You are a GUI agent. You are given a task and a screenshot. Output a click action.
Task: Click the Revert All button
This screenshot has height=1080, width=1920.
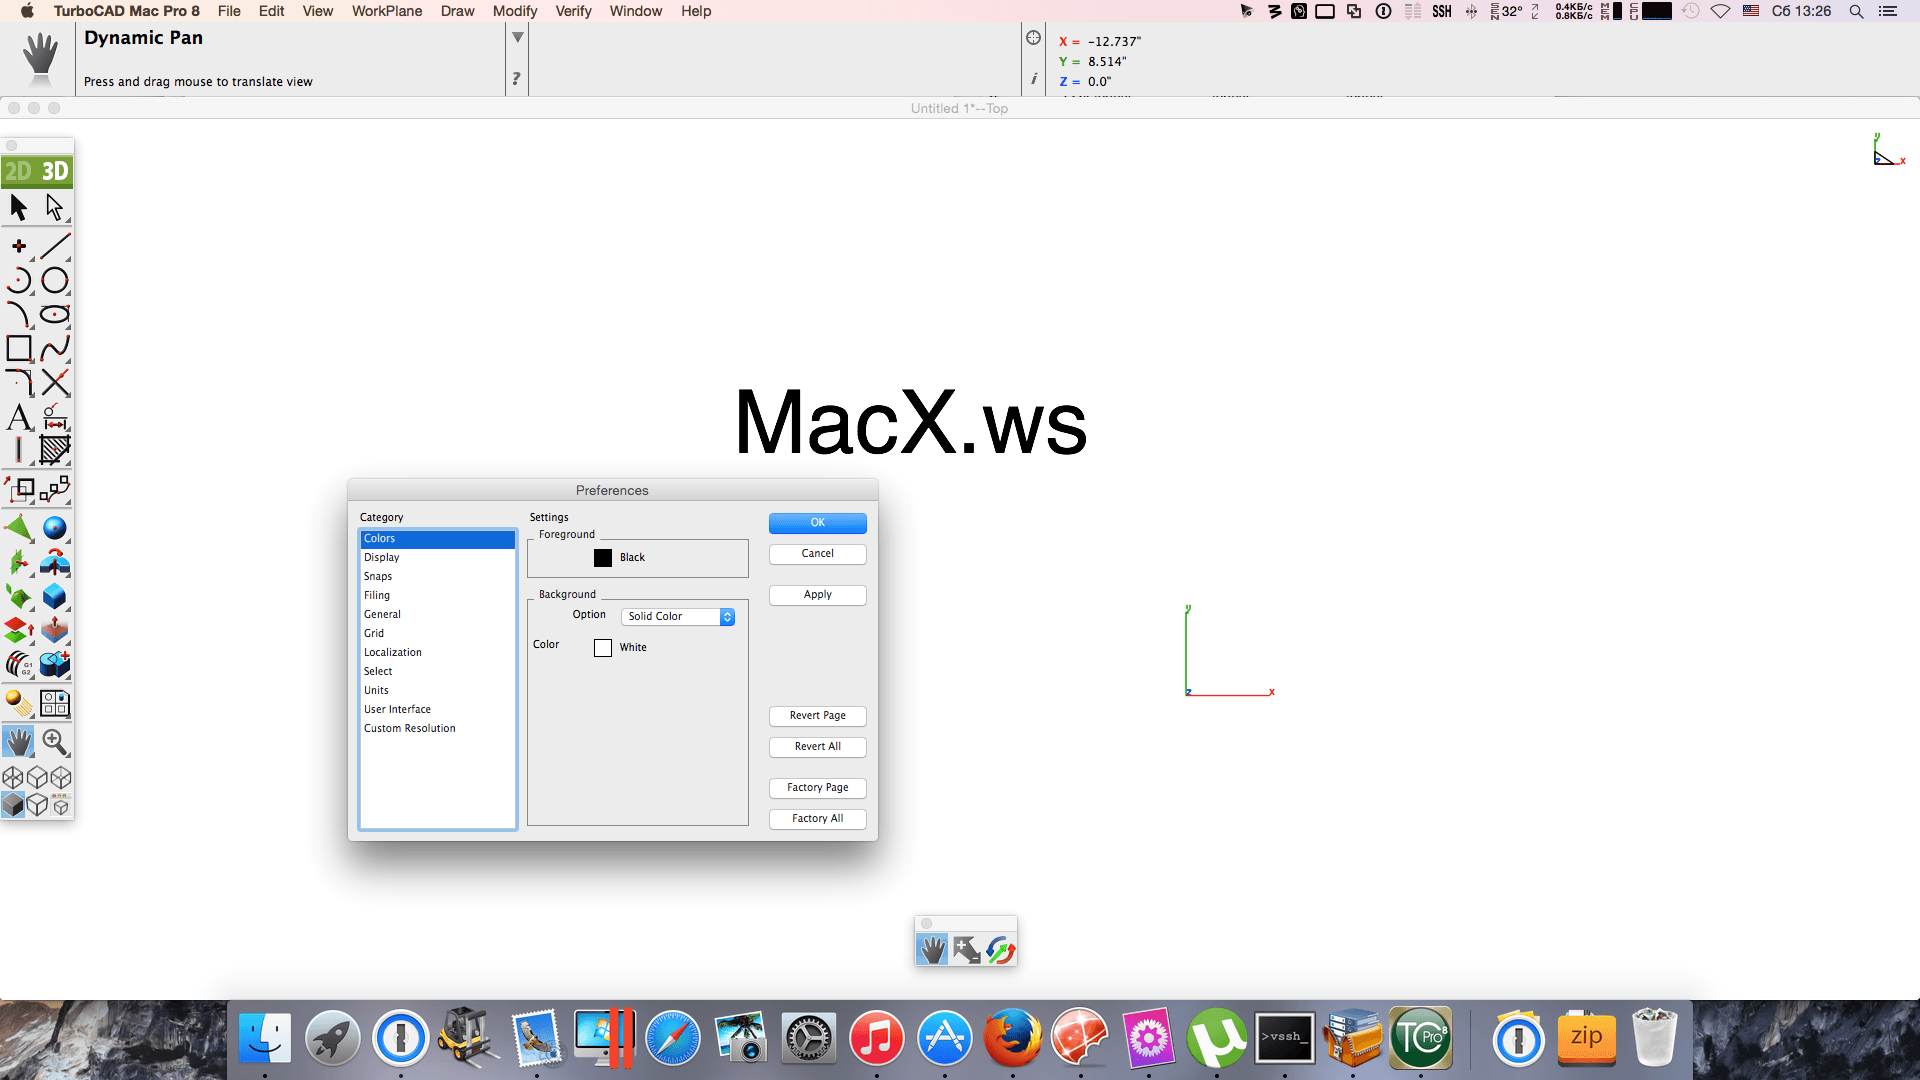[818, 747]
